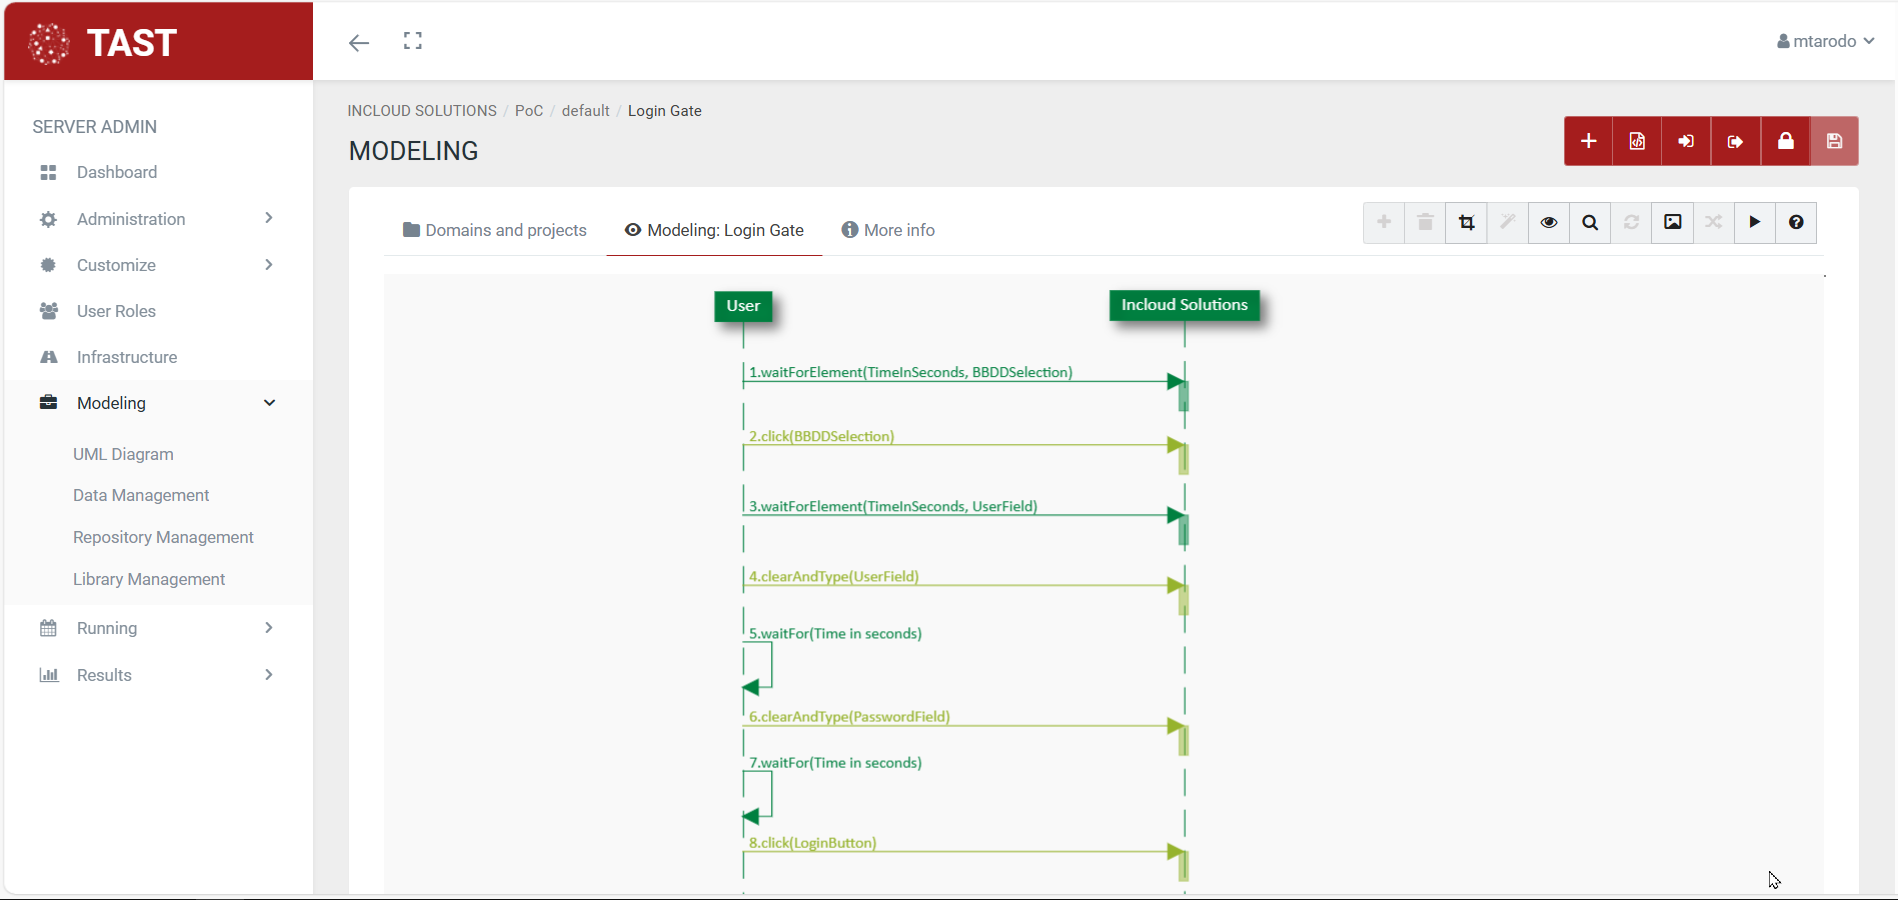Click the crop tool in diagram toolbar

coord(1466,222)
